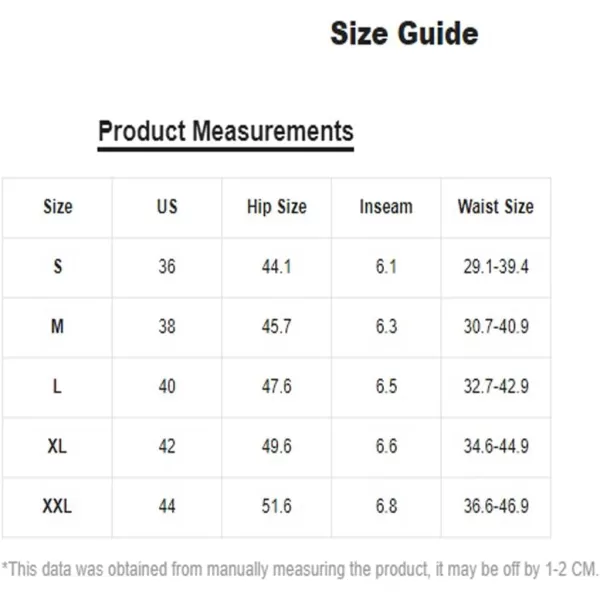The width and height of the screenshot is (600, 600).
Task: Click US size 36 cell
Action: click(x=167, y=267)
